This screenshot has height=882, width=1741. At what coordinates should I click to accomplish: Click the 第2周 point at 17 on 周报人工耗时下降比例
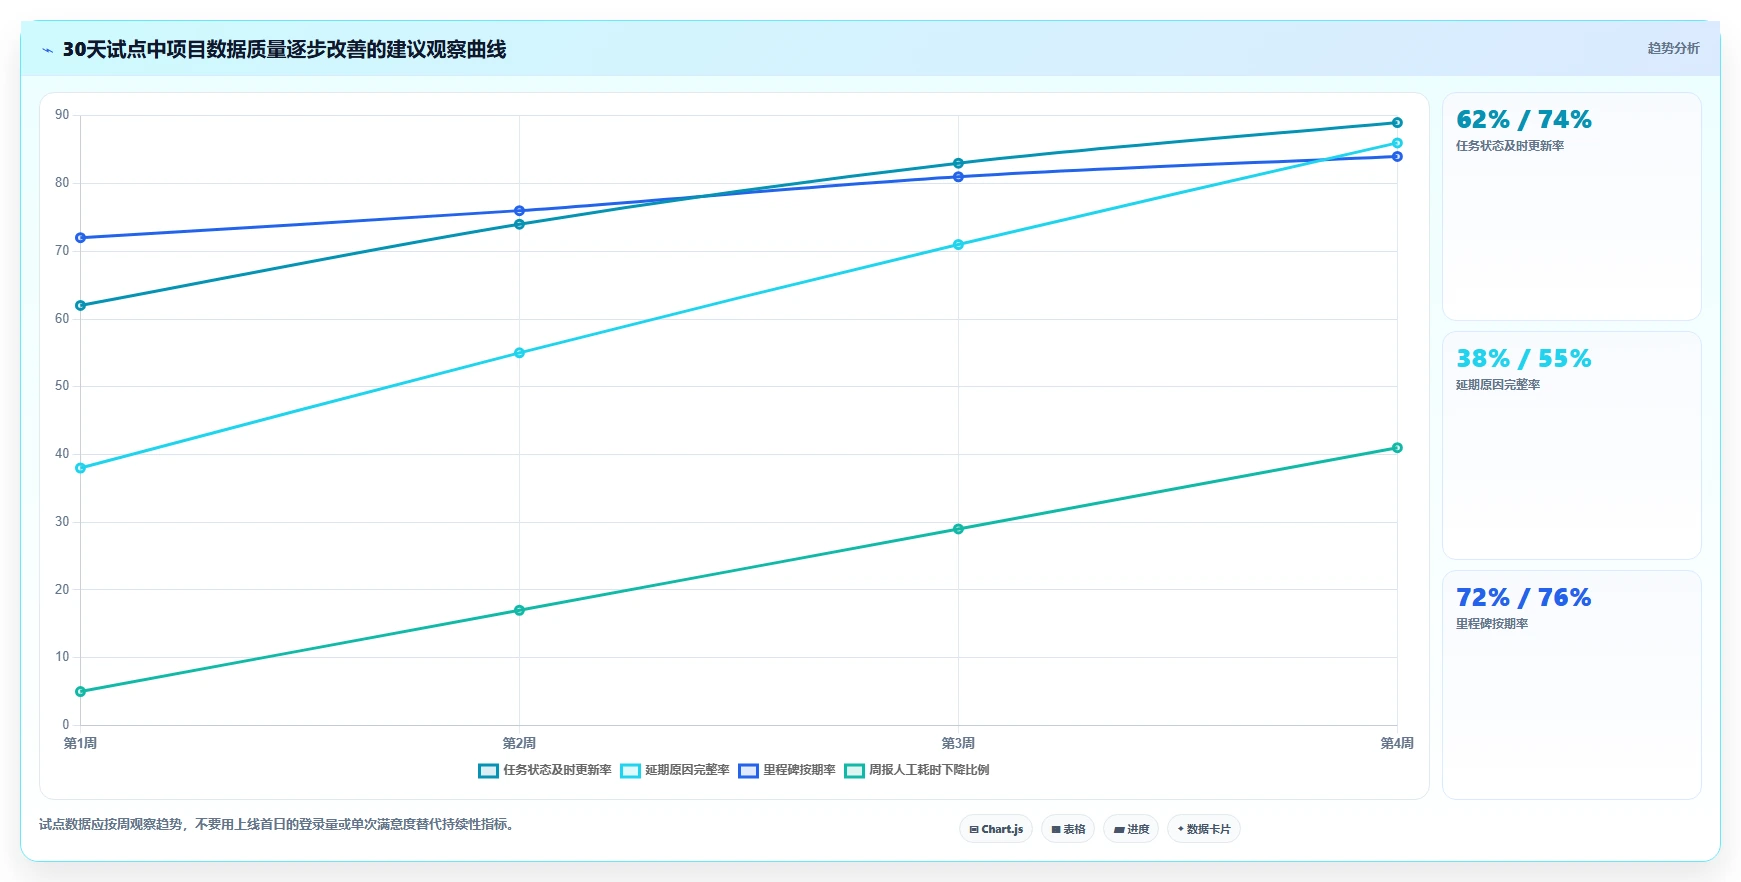point(519,610)
